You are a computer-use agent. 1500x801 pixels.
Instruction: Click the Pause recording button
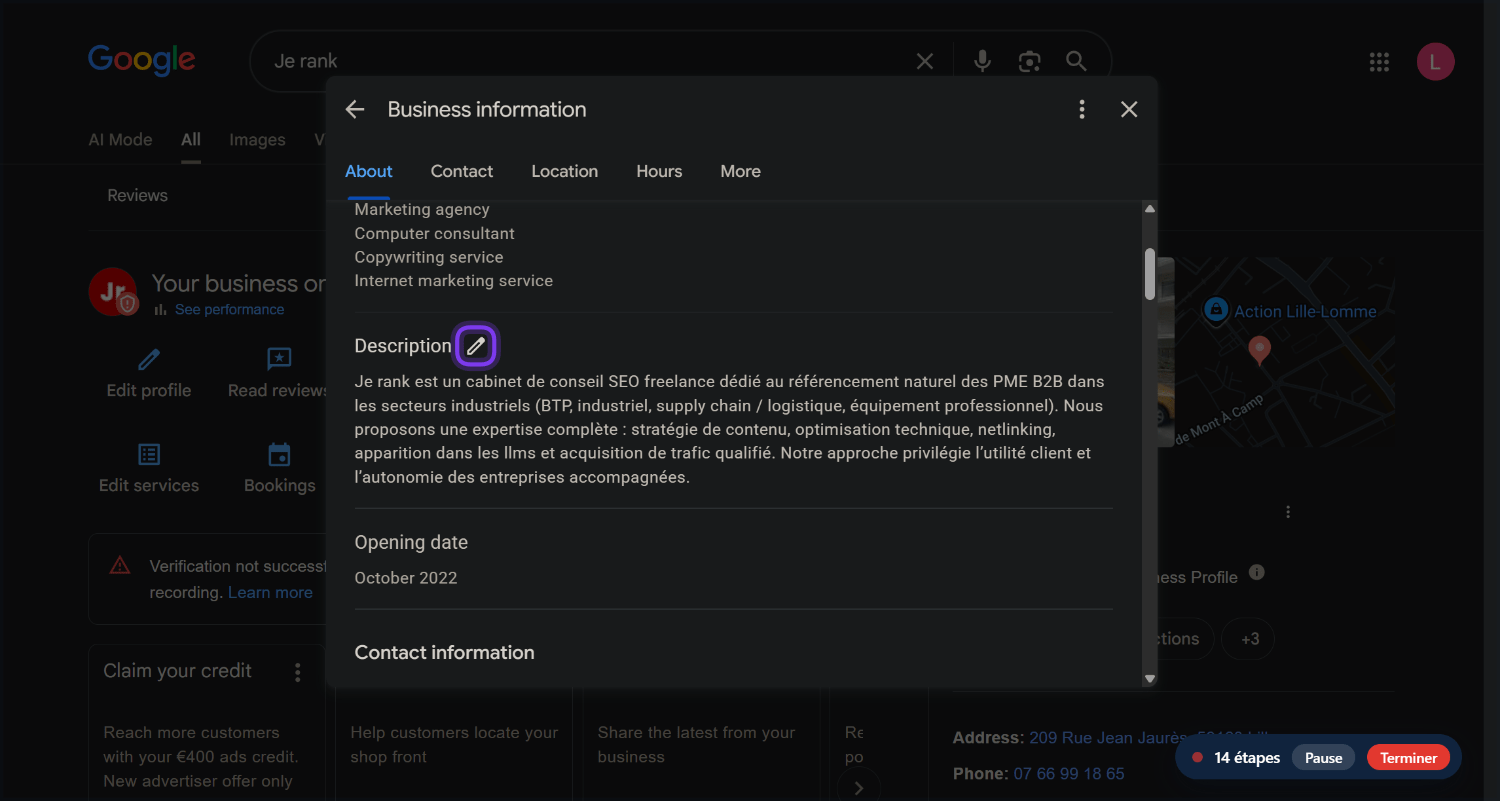tap(1323, 758)
